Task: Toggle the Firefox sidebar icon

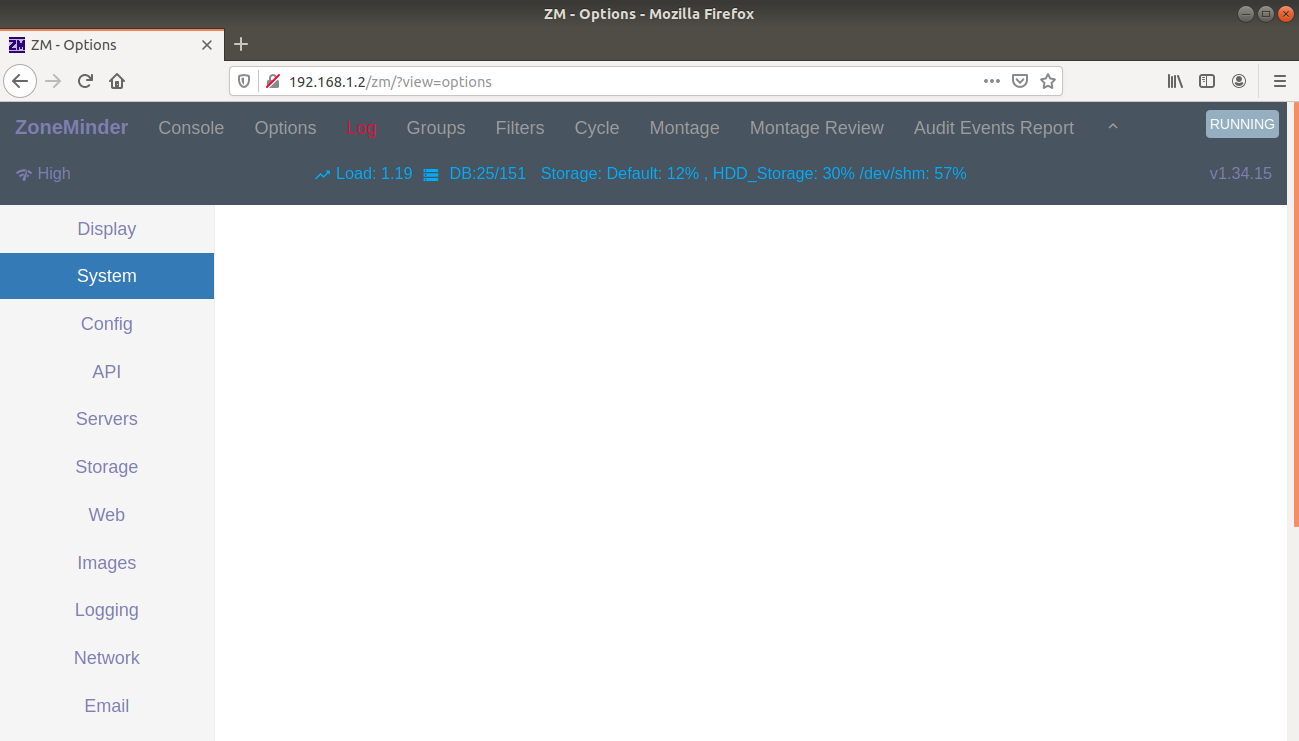Action: (1207, 81)
